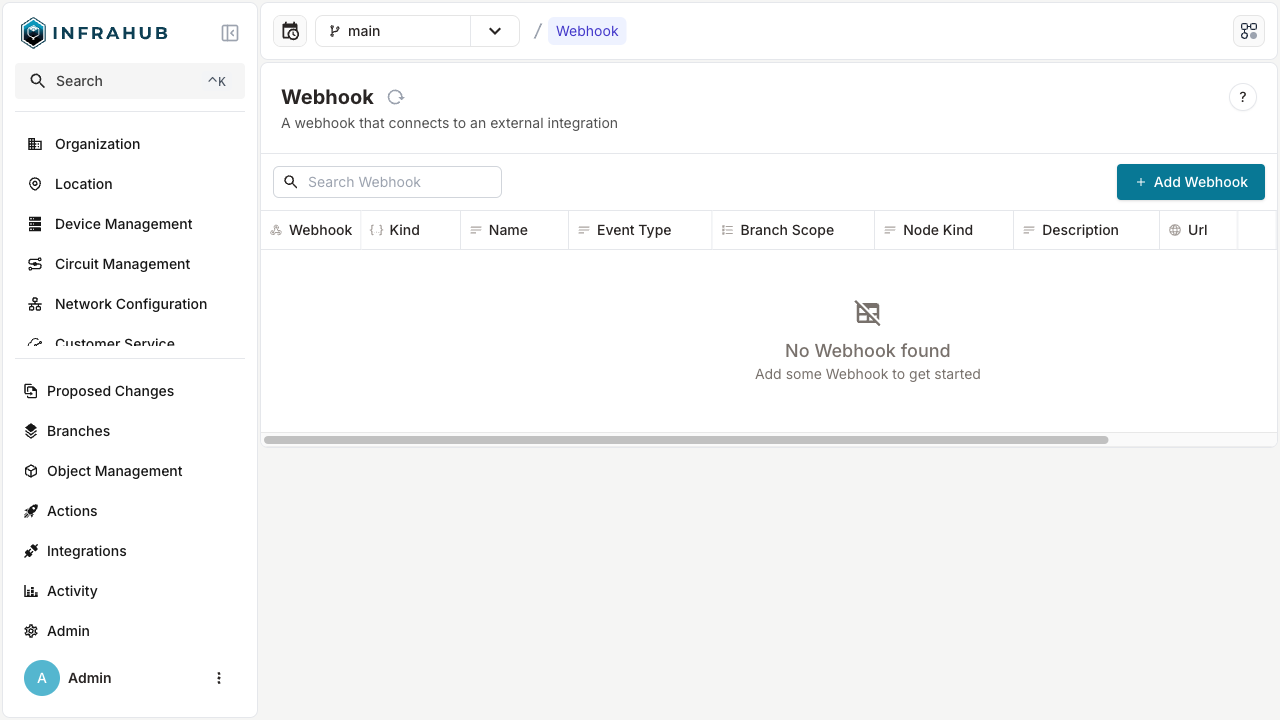1280x720 pixels.
Task: Open the Admin section from the sidebar
Action: pos(69,631)
